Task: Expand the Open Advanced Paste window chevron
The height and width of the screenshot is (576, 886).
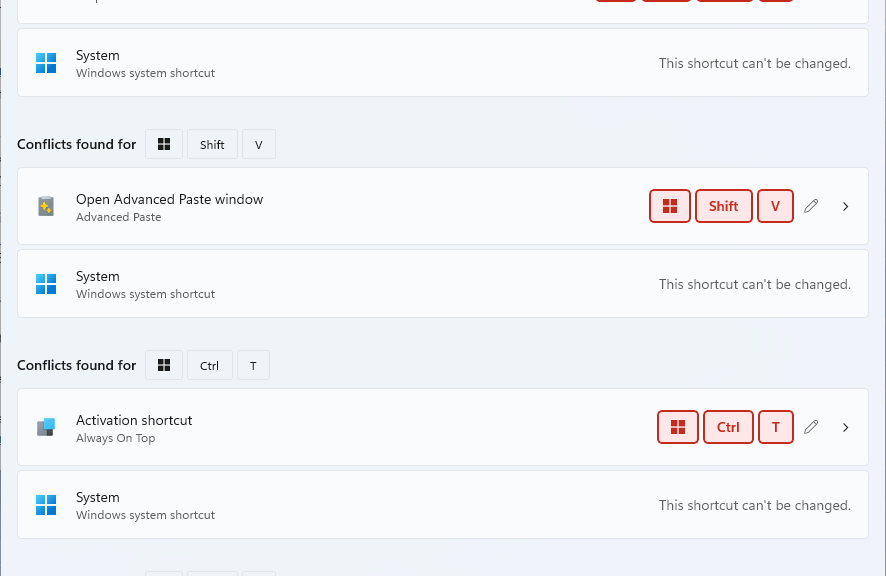Action: pos(845,206)
